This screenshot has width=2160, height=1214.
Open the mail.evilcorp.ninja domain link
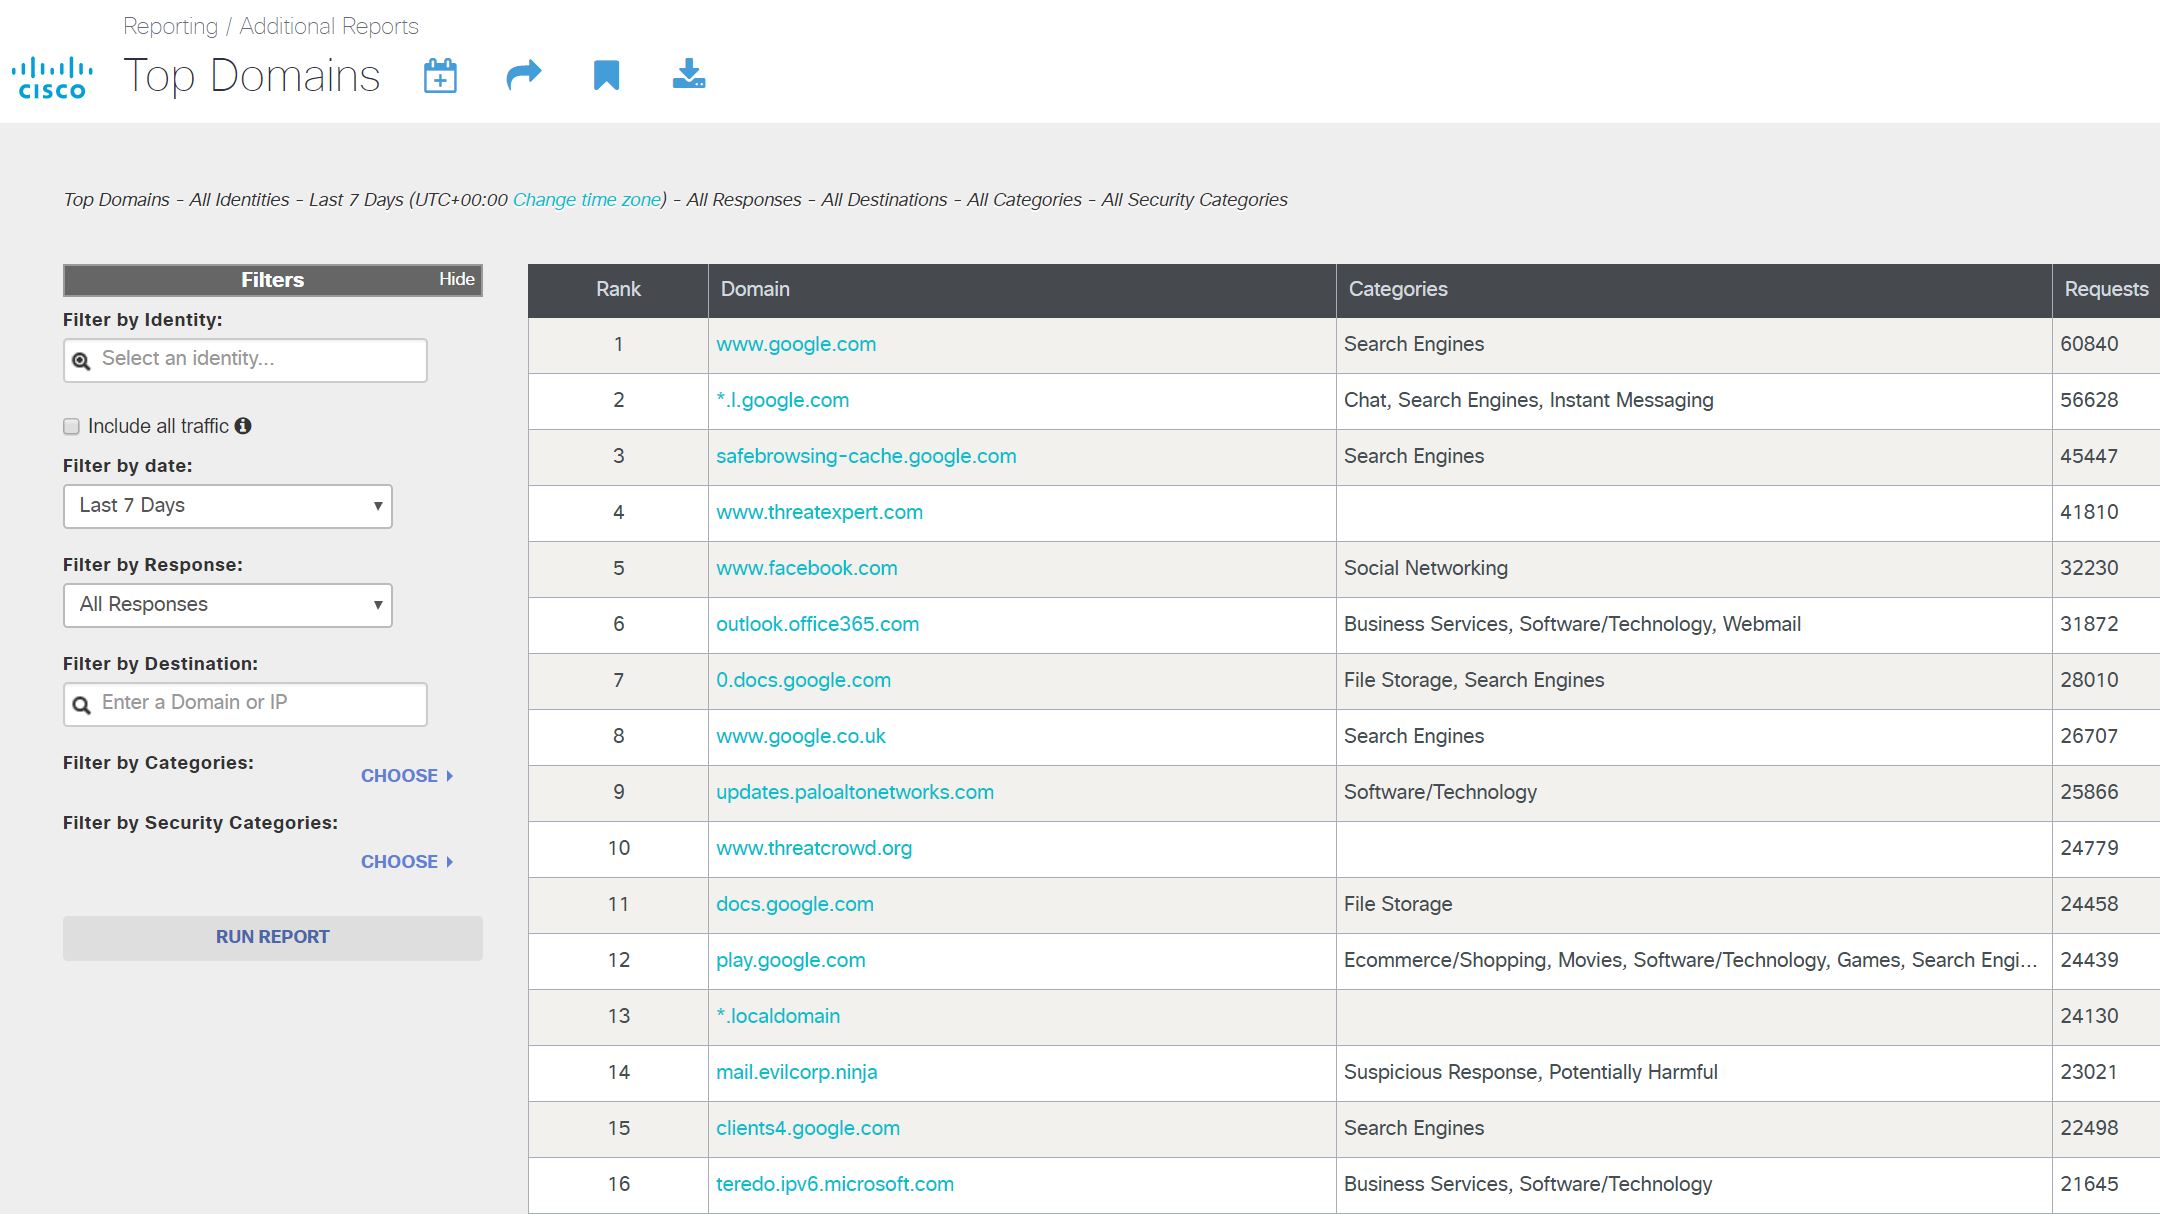tap(796, 1072)
